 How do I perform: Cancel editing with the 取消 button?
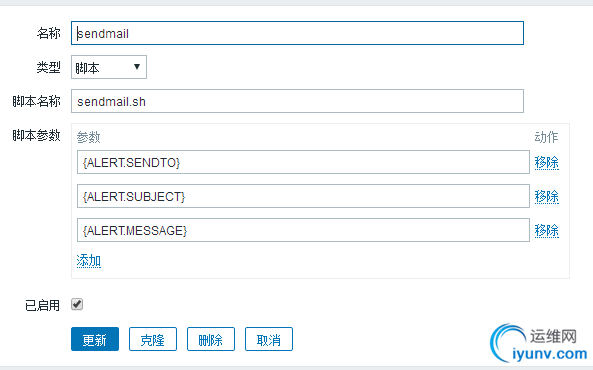tap(269, 339)
